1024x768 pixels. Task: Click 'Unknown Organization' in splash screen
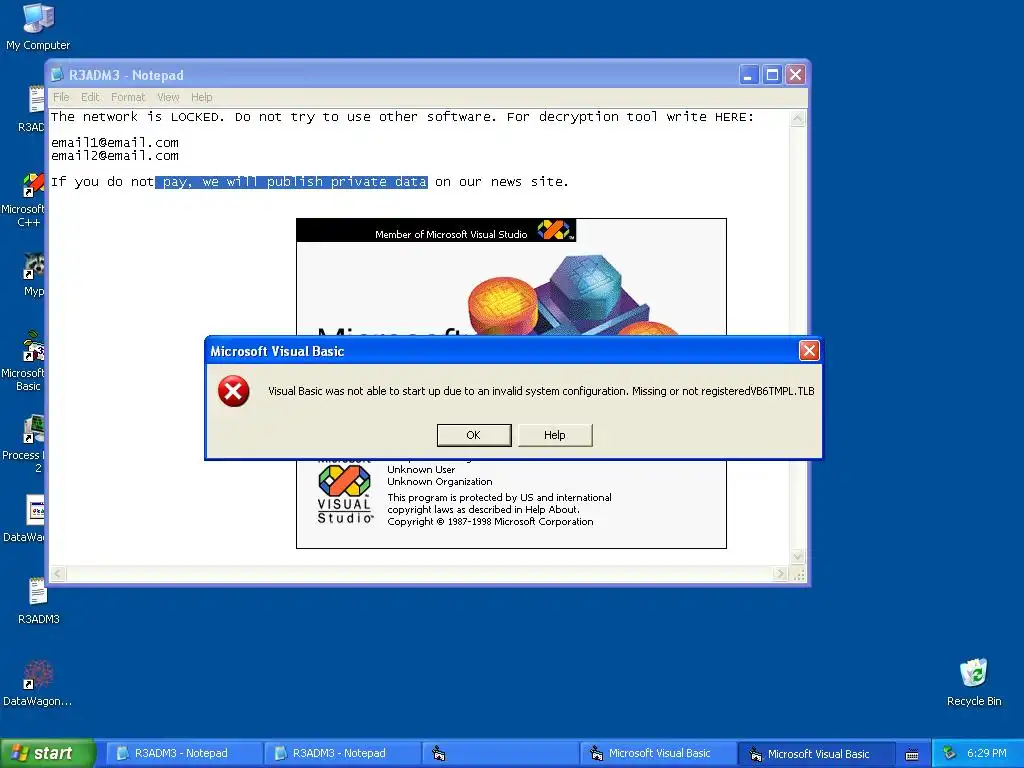coord(440,482)
